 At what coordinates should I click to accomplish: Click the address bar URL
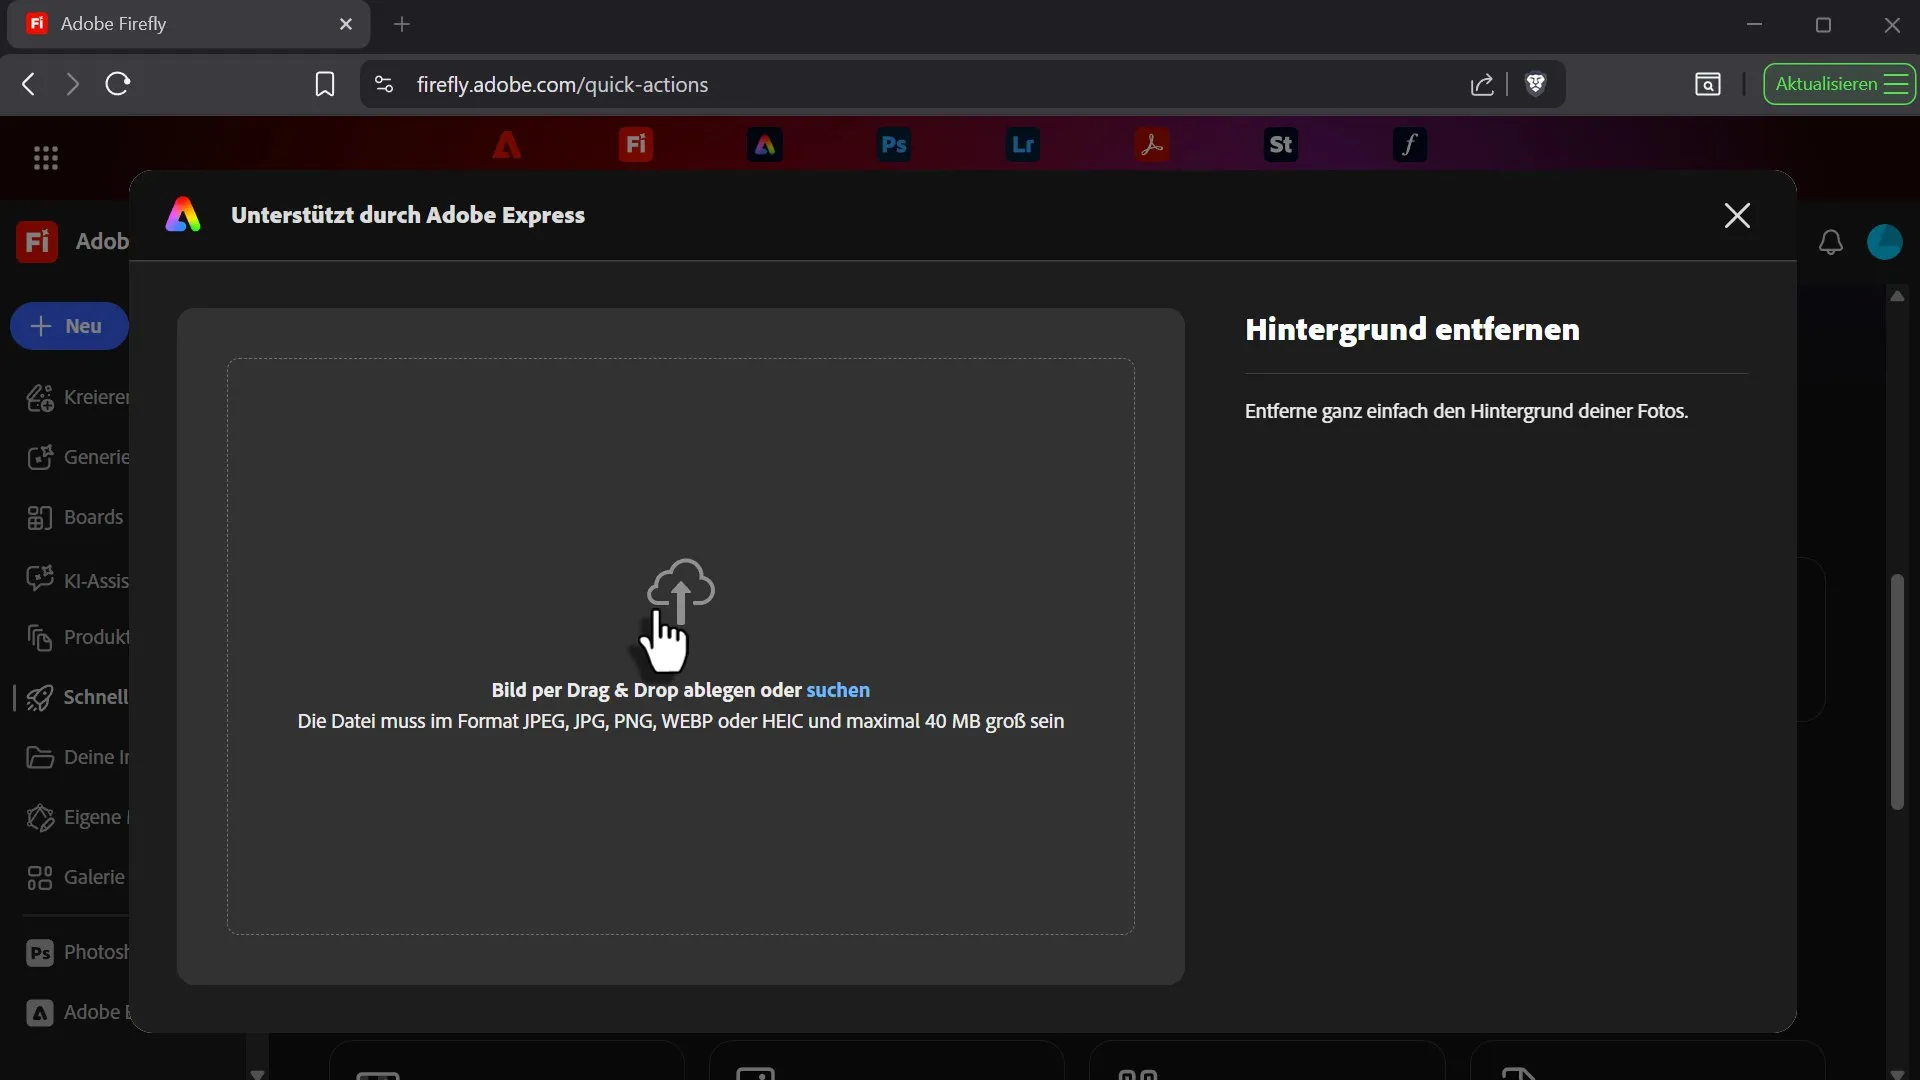point(562,85)
